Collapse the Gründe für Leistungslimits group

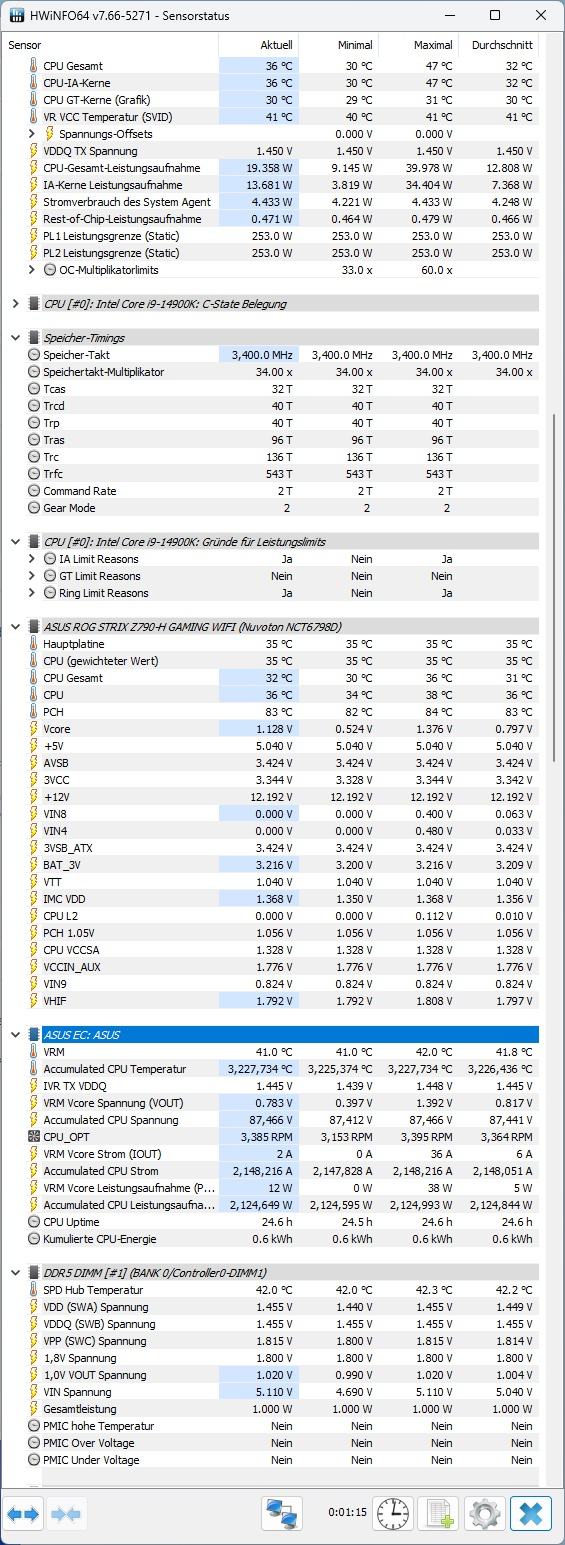[16, 542]
